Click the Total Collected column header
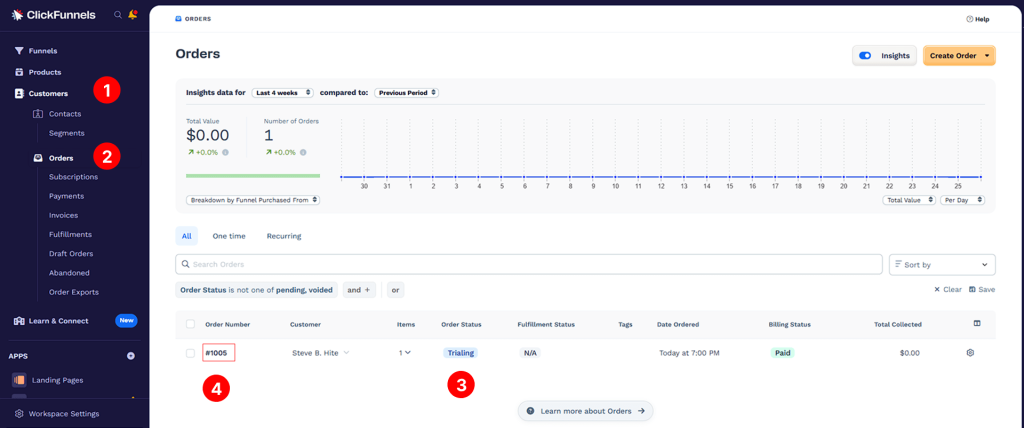1024x428 pixels. (x=898, y=324)
